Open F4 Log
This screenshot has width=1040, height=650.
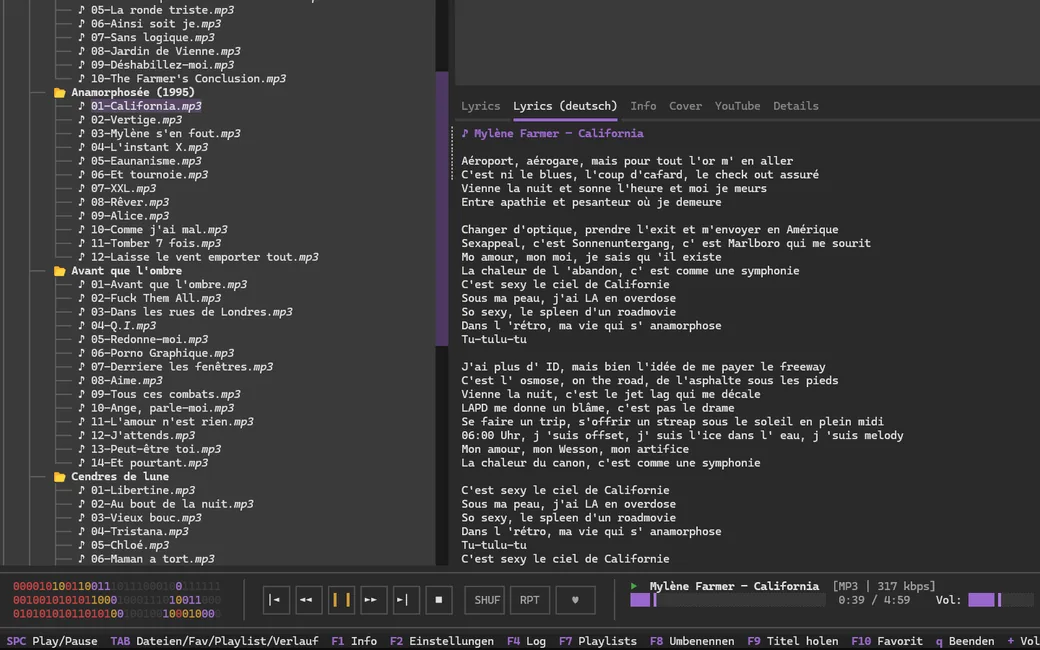(x=526, y=641)
